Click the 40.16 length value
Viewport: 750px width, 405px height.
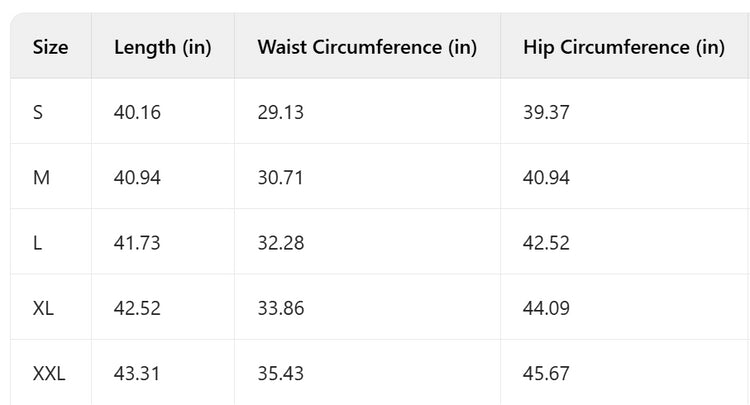(x=137, y=112)
